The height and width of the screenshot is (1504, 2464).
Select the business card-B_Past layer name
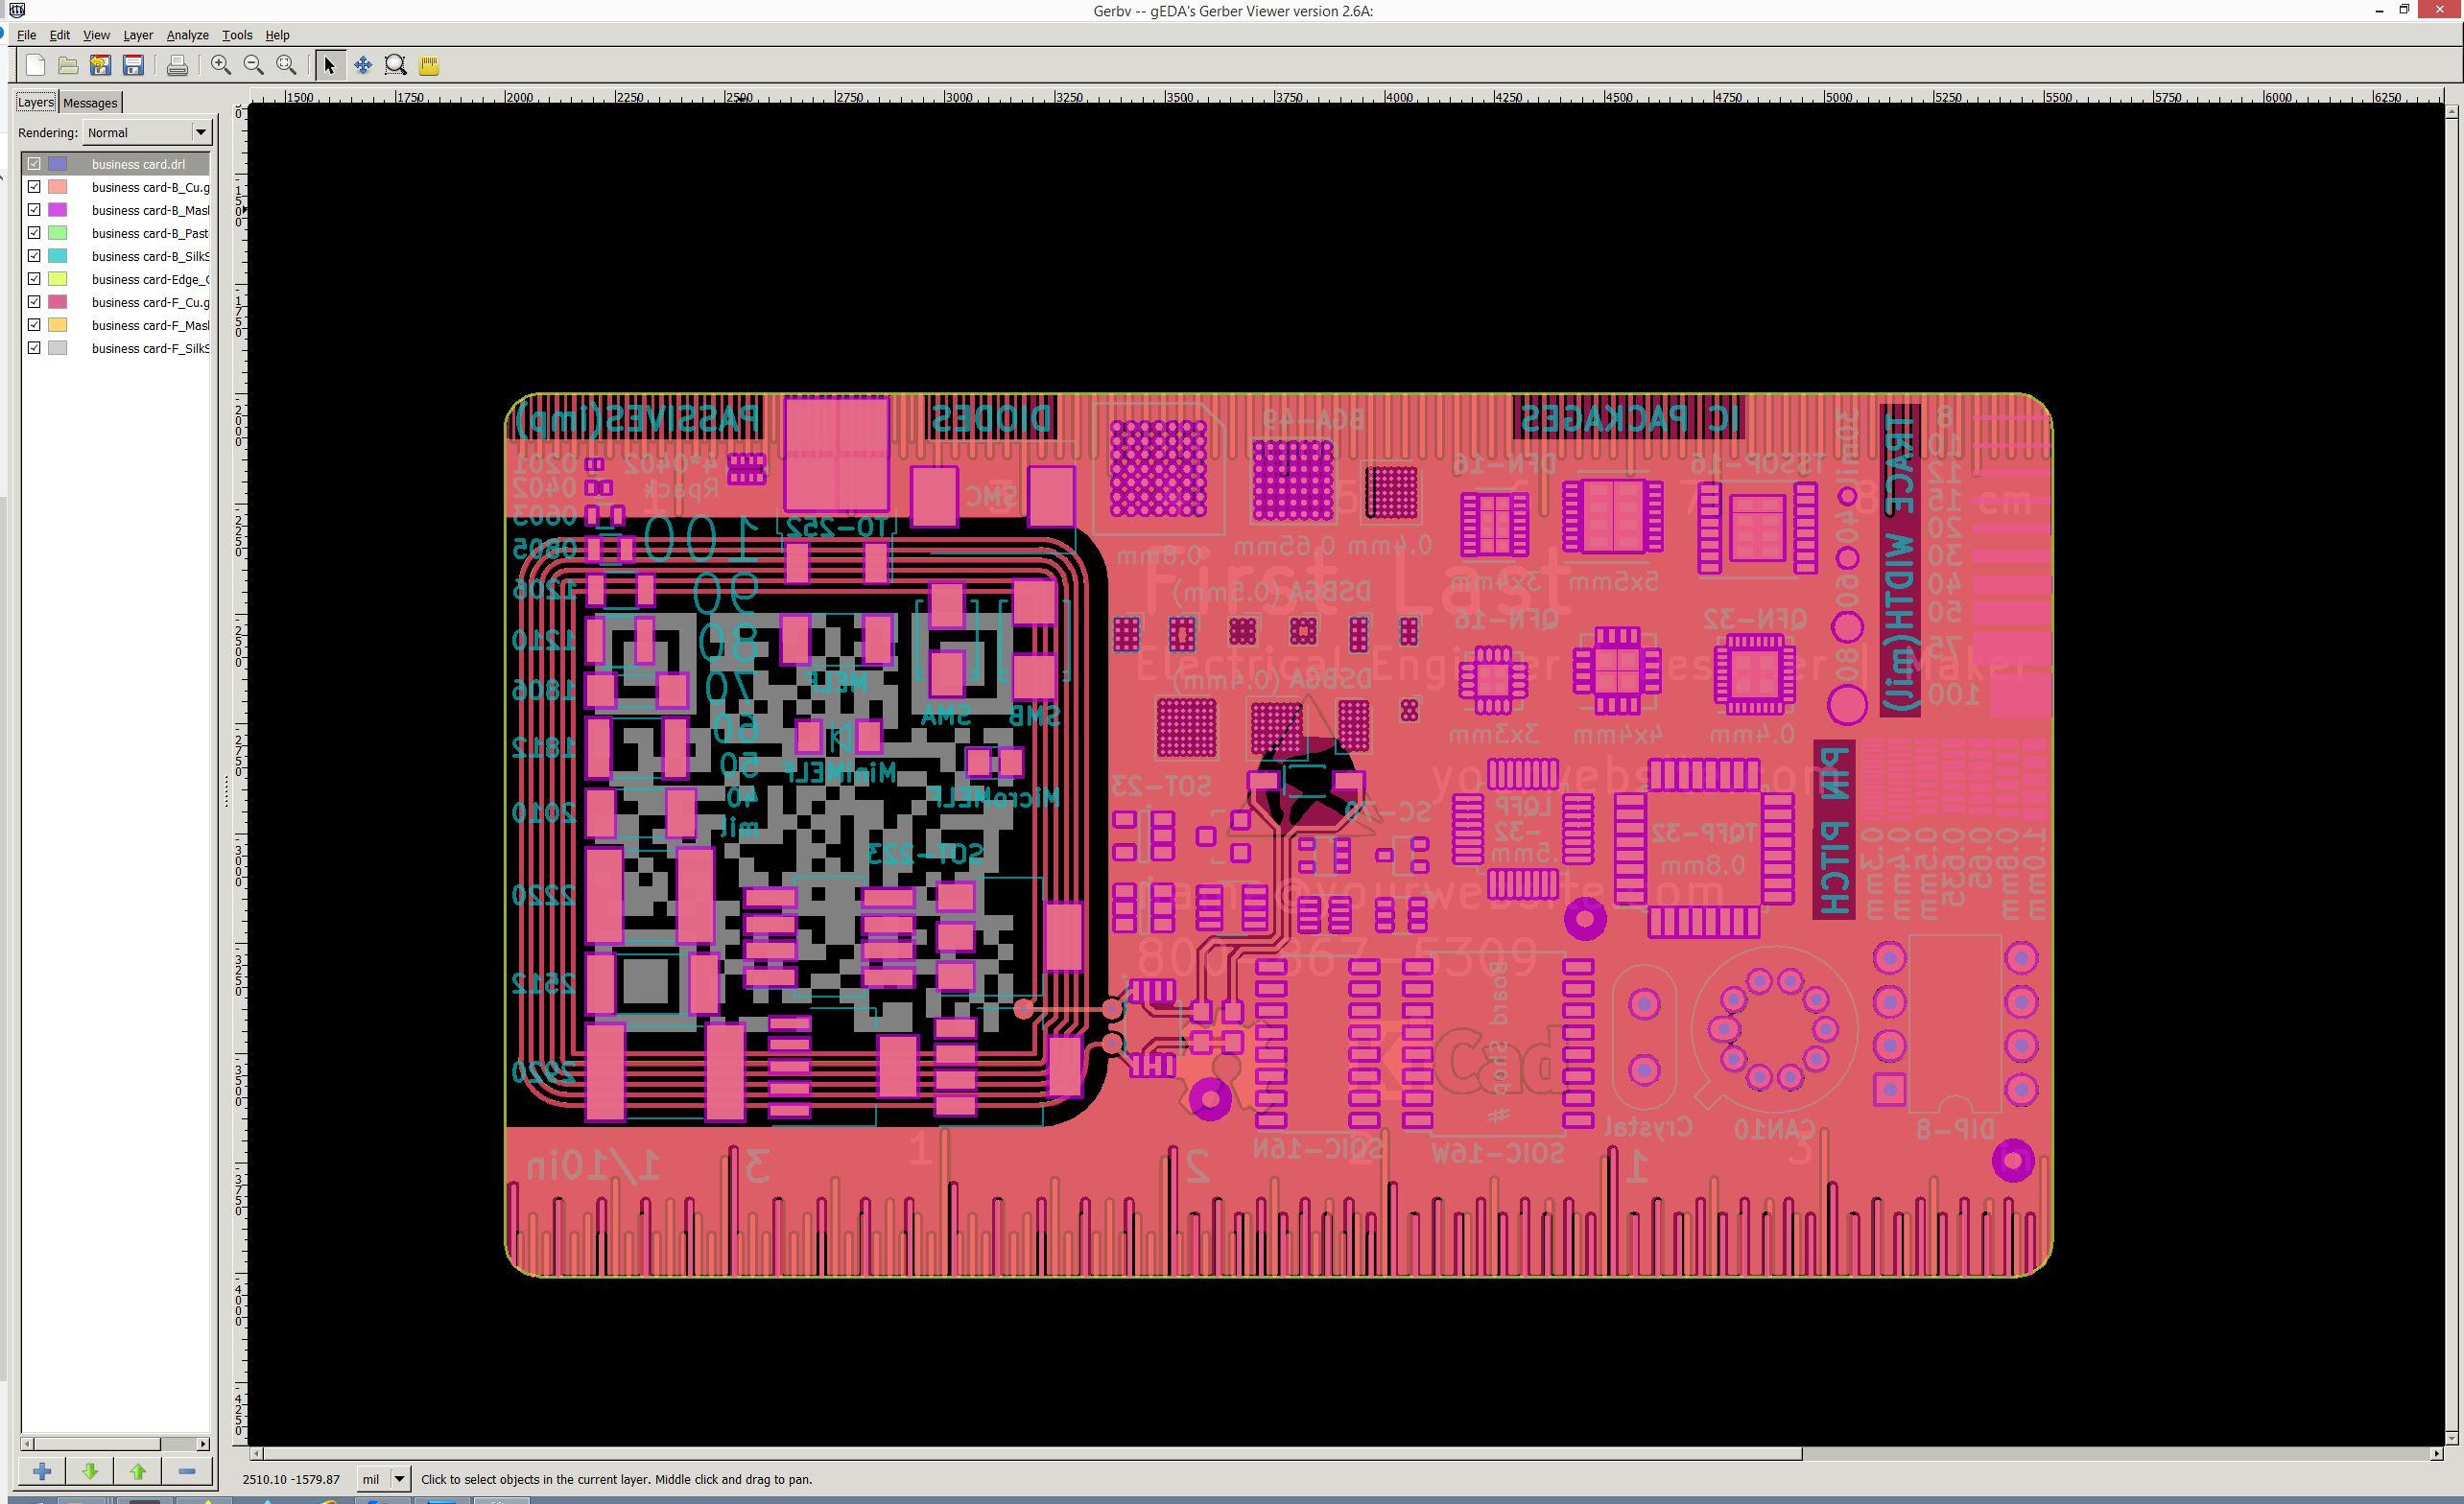click(x=150, y=233)
